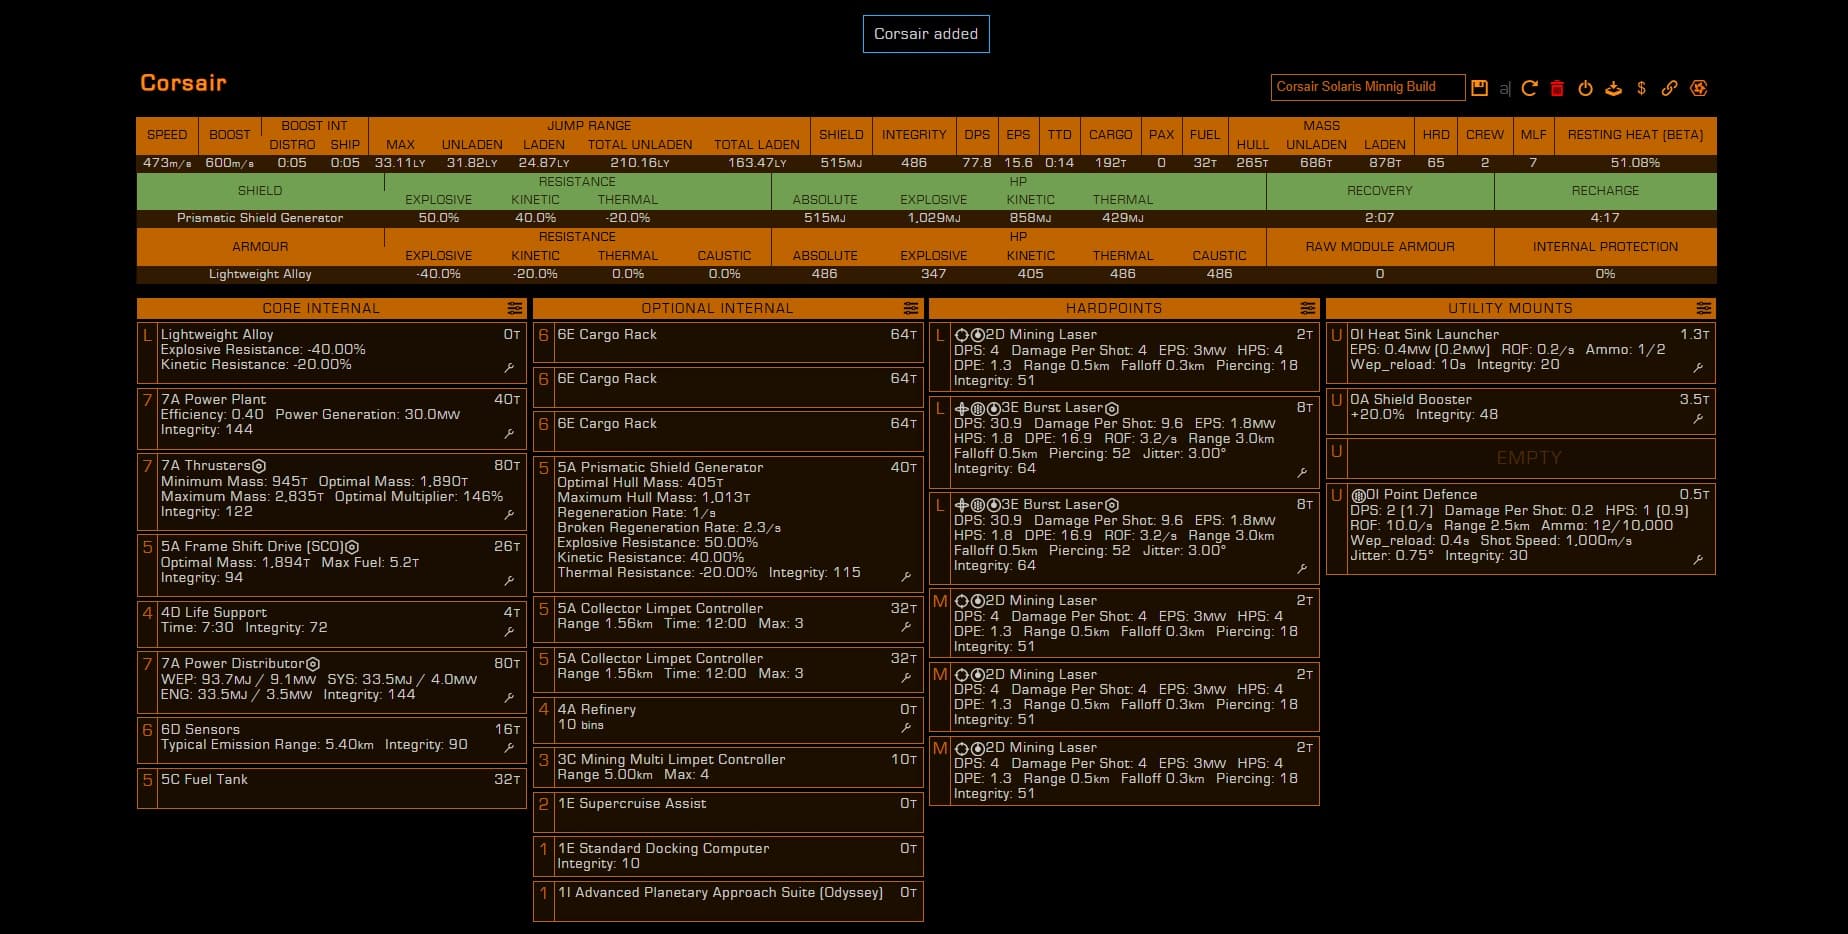This screenshot has width=1848, height=934.
Task: Open Utility Mounts section settings sliders icon
Action: point(1703,308)
